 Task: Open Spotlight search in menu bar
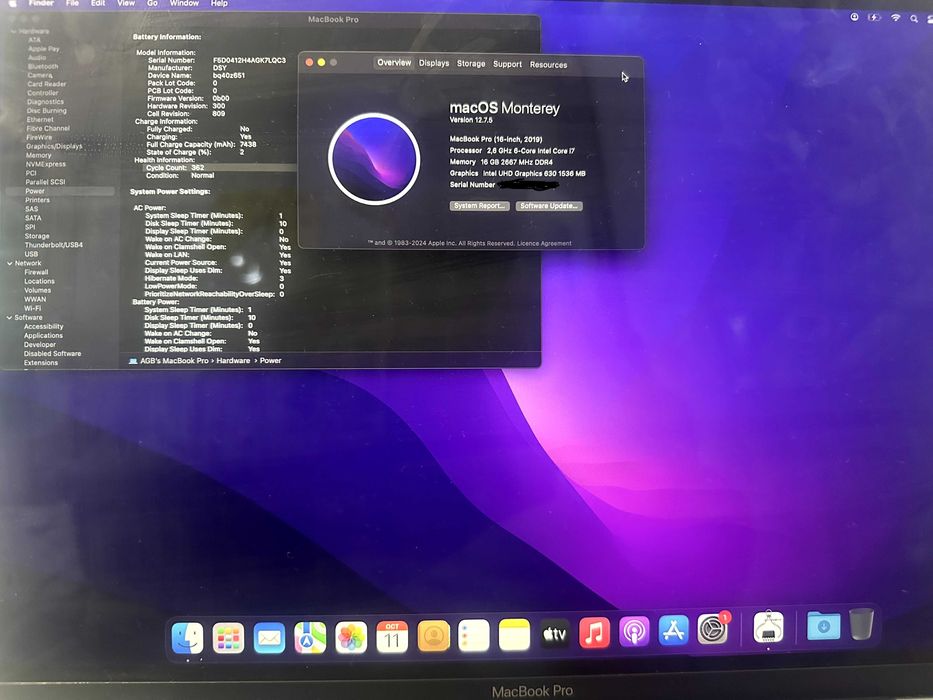coord(914,18)
